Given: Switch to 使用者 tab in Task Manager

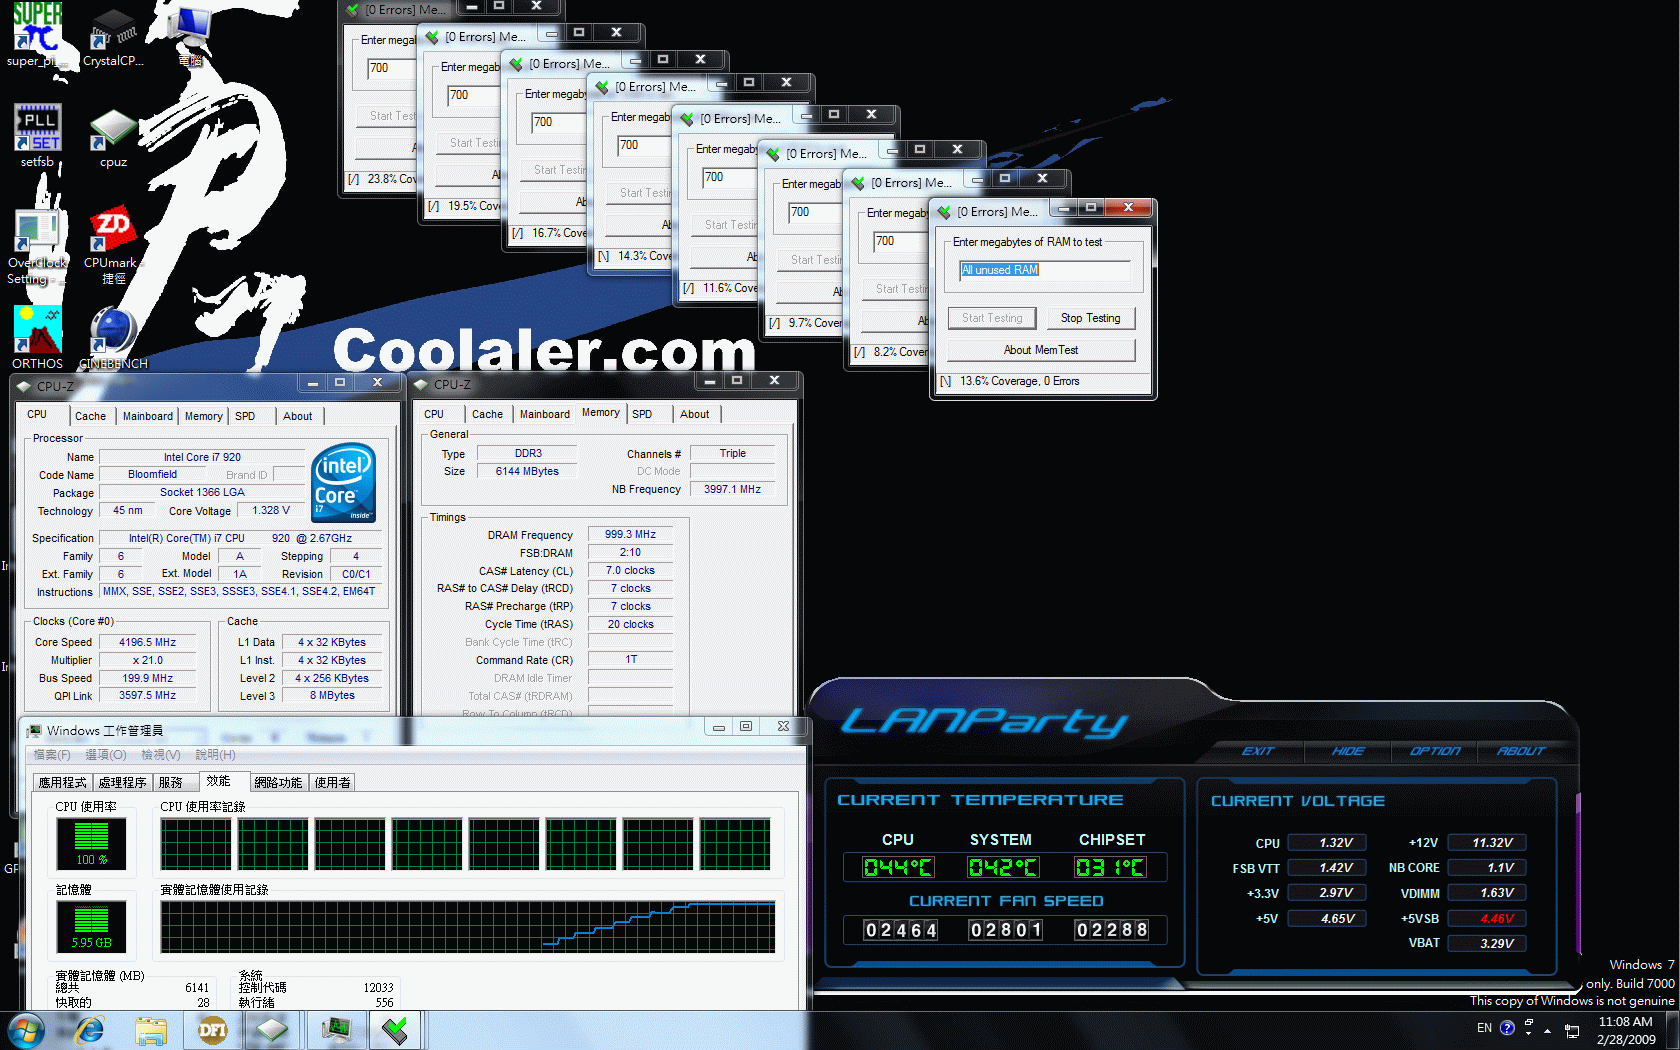Looking at the screenshot, I should point(332,783).
